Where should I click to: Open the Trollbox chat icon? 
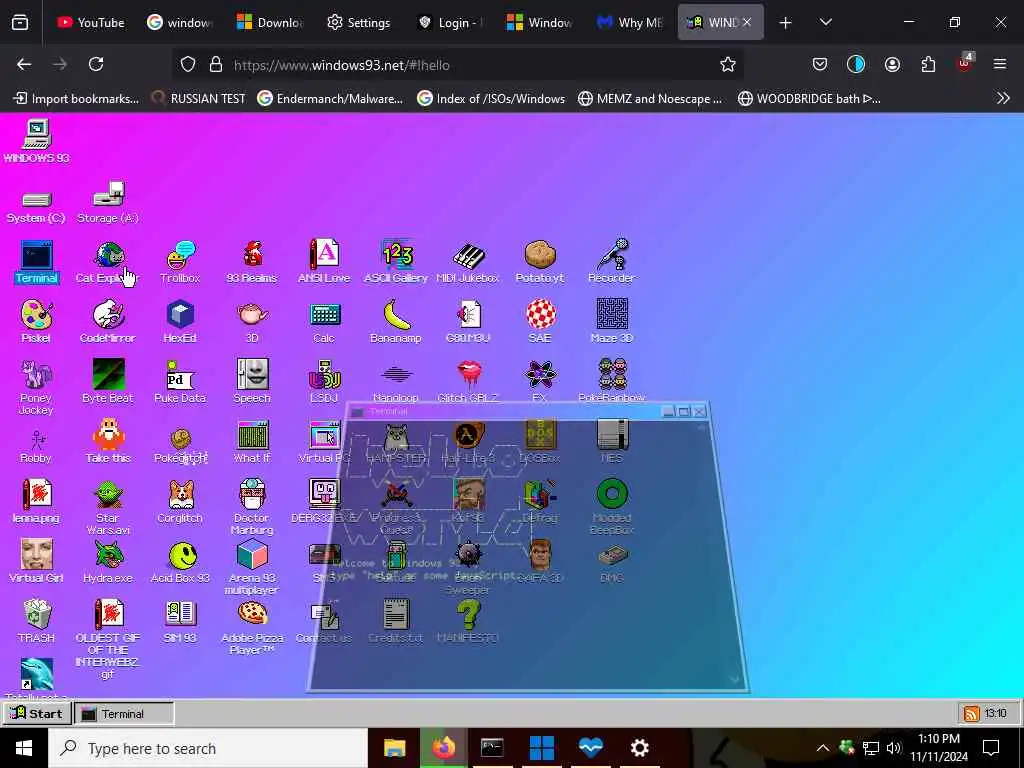(180, 261)
